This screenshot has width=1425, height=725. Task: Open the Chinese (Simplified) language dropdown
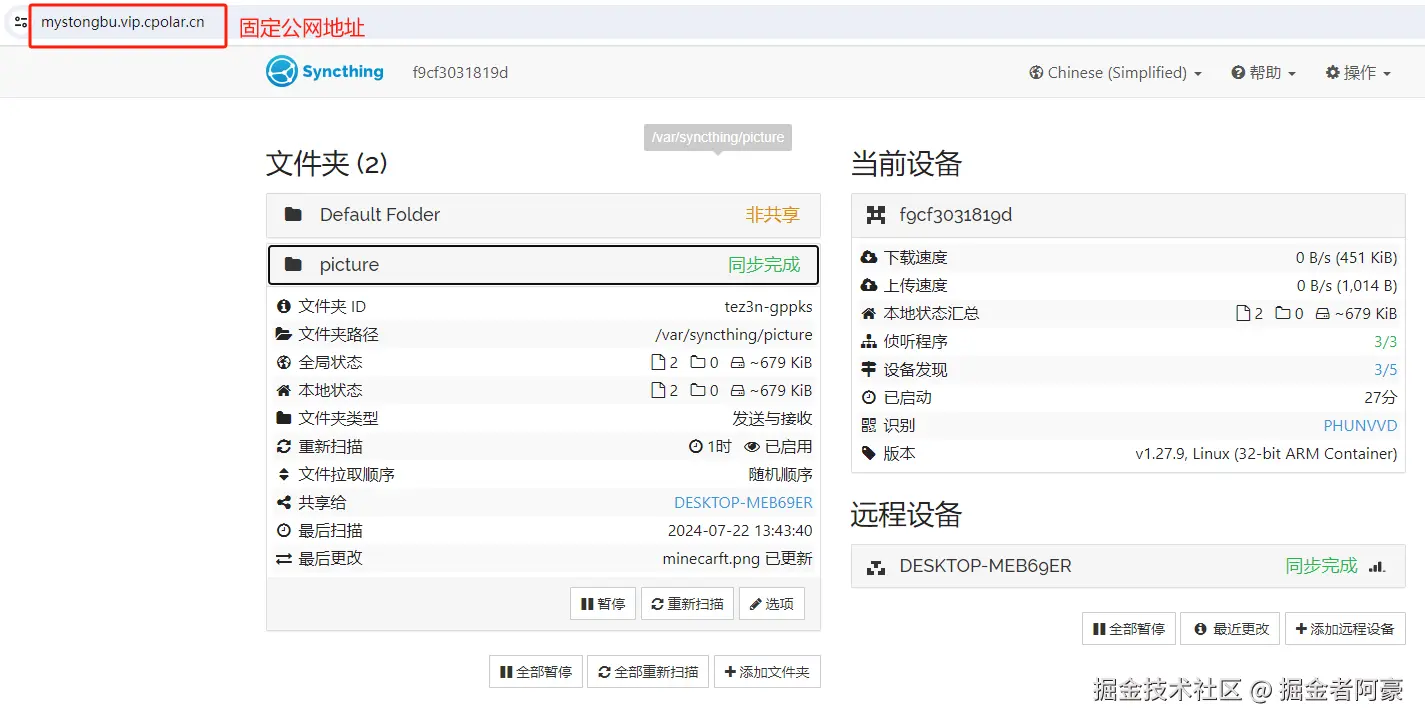pyautogui.click(x=1115, y=72)
